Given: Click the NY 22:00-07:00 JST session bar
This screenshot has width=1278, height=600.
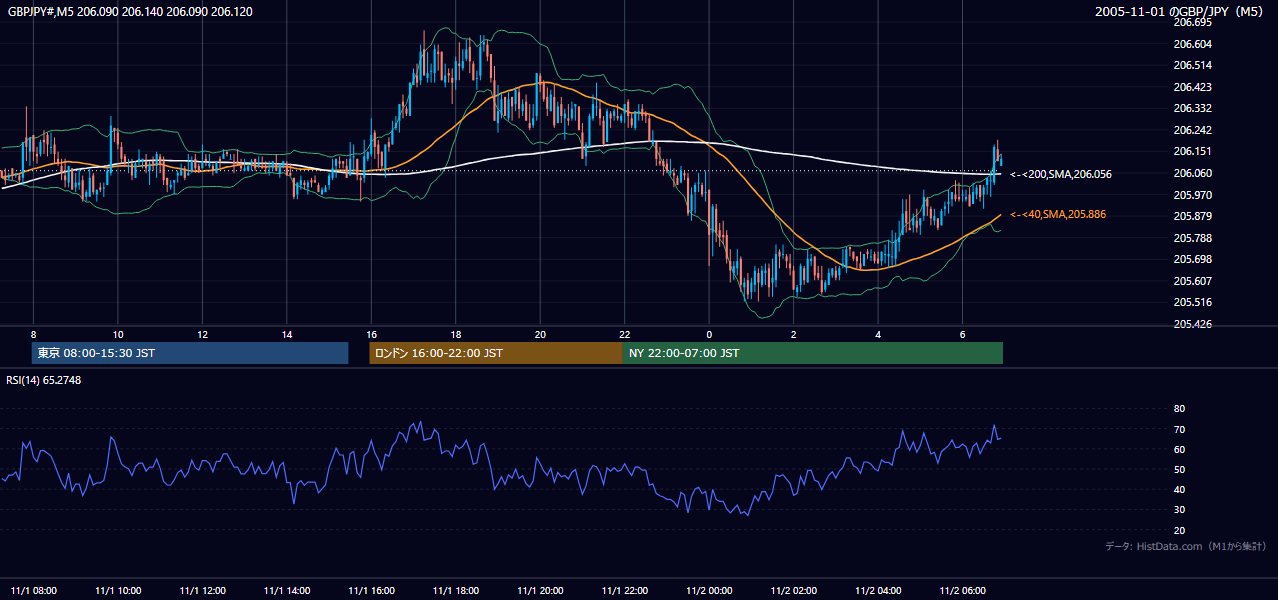Looking at the screenshot, I should pyautogui.click(x=813, y=353).
